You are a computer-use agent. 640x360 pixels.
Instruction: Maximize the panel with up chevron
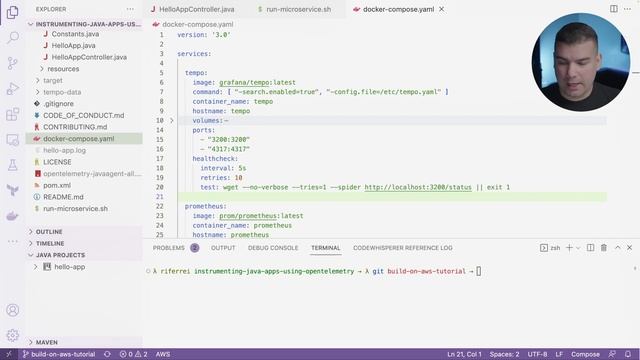coord(618,248)
